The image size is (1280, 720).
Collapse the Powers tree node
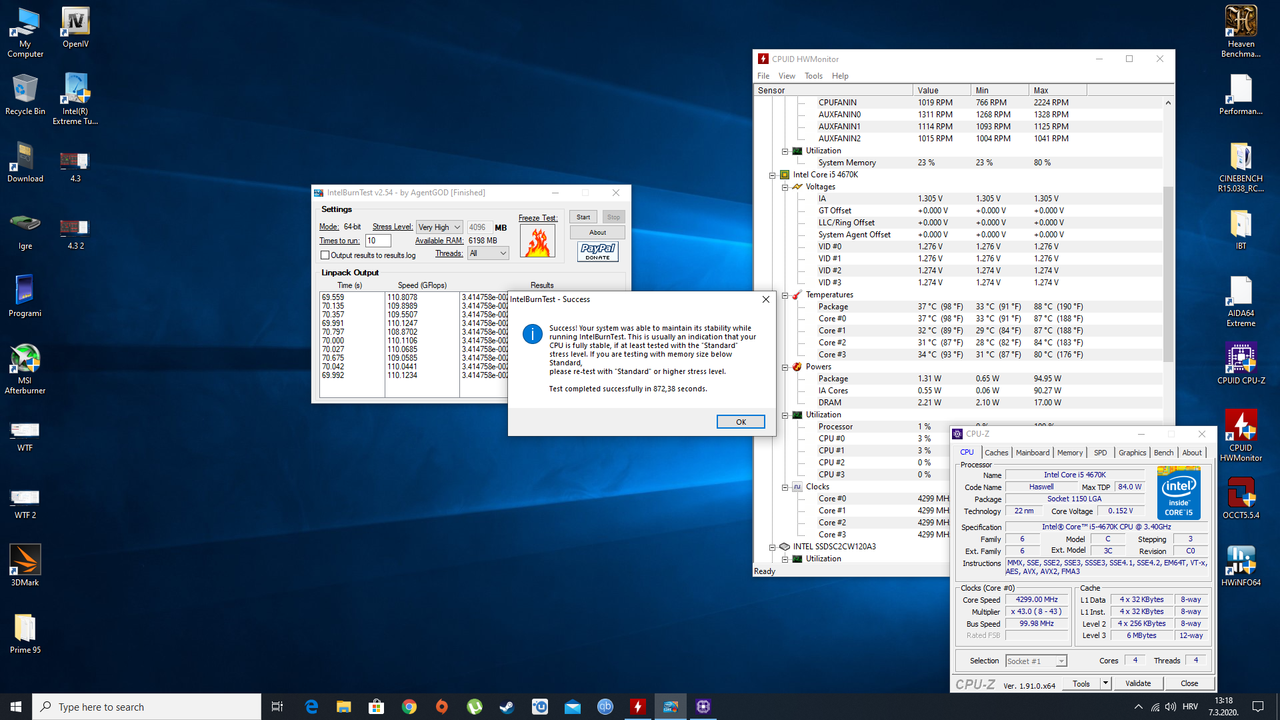(785, 367)
